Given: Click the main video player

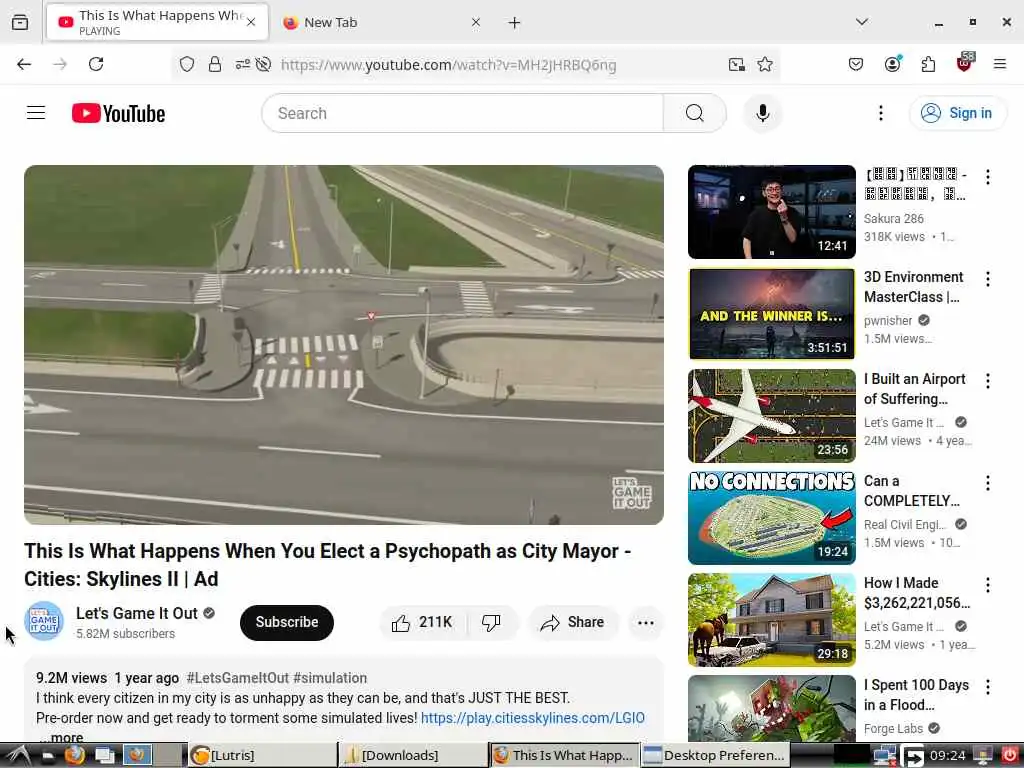Looking at the screenshot, I should (344, 345).
